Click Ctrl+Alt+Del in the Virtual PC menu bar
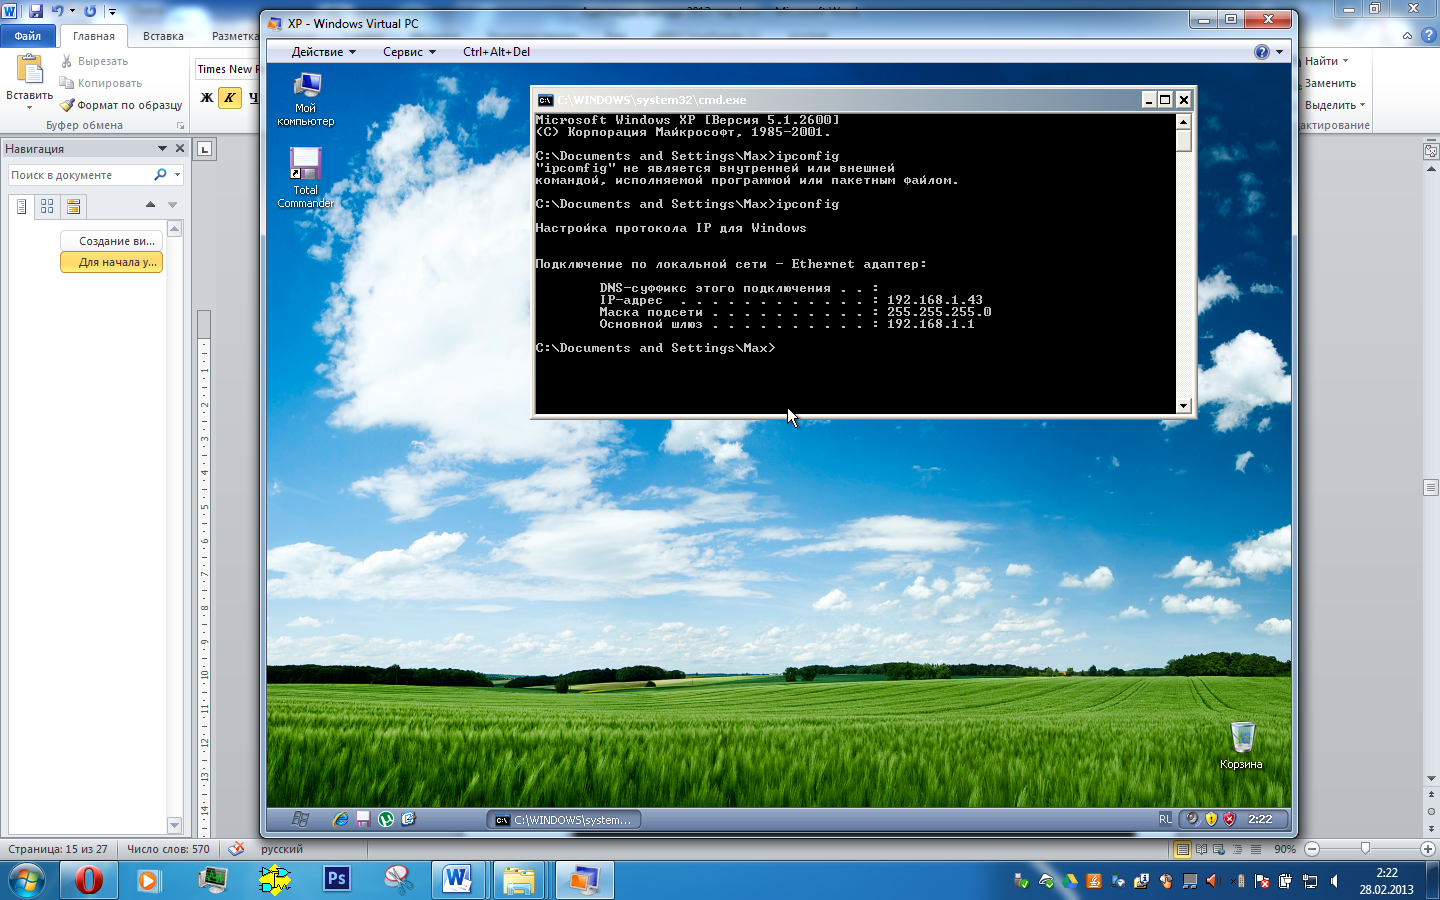 coord(496,52)
